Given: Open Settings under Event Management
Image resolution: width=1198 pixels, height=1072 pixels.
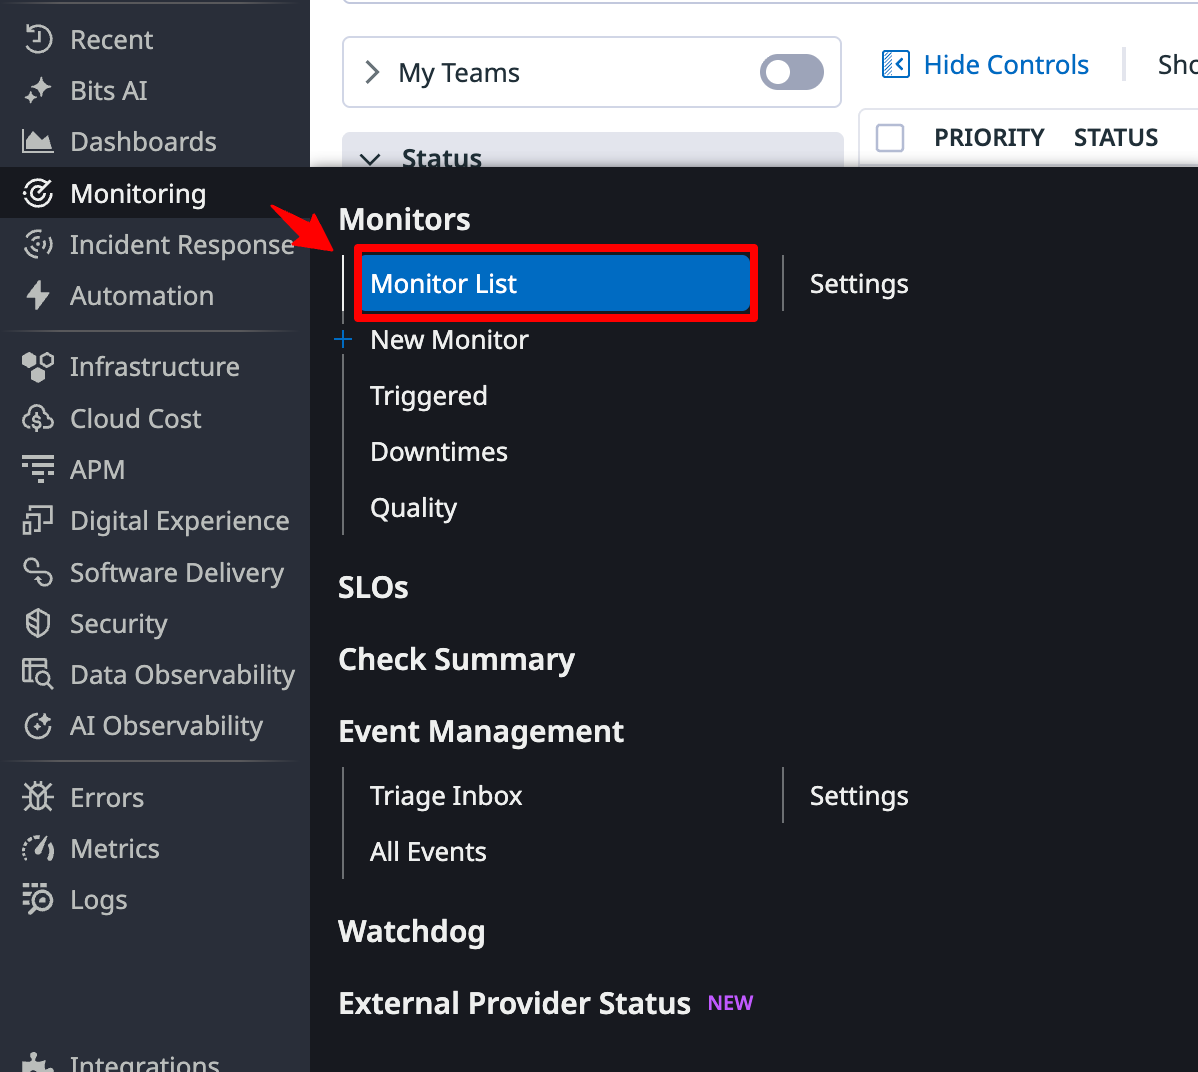Looking at the screenshot, I should click(858, 796).
